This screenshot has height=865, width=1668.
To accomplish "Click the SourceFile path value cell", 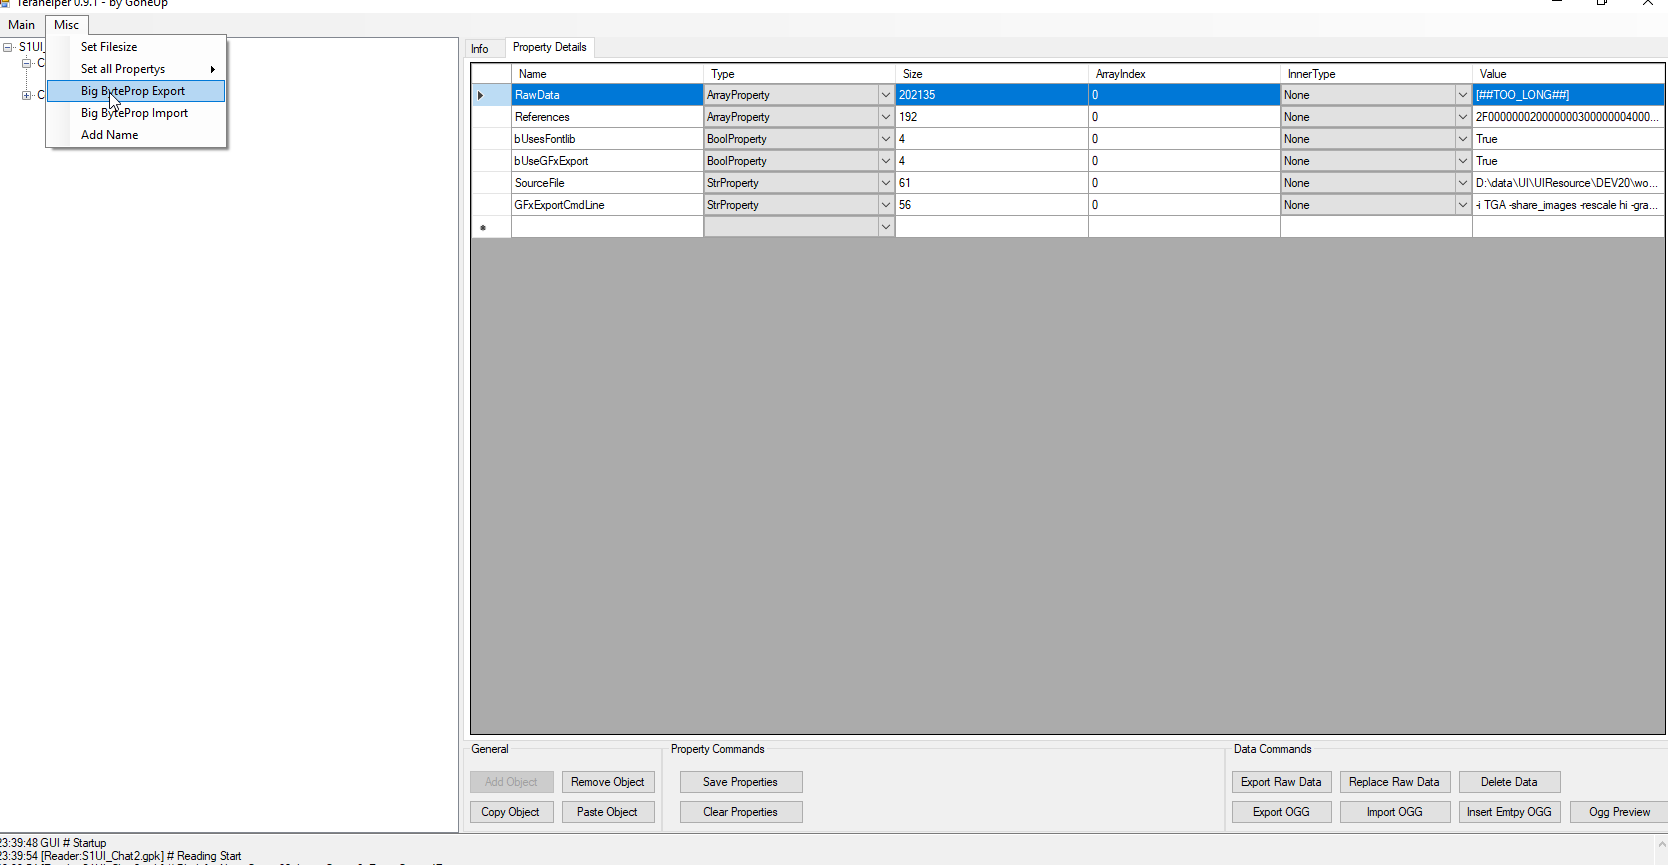I will click(x=1568, y=183).
